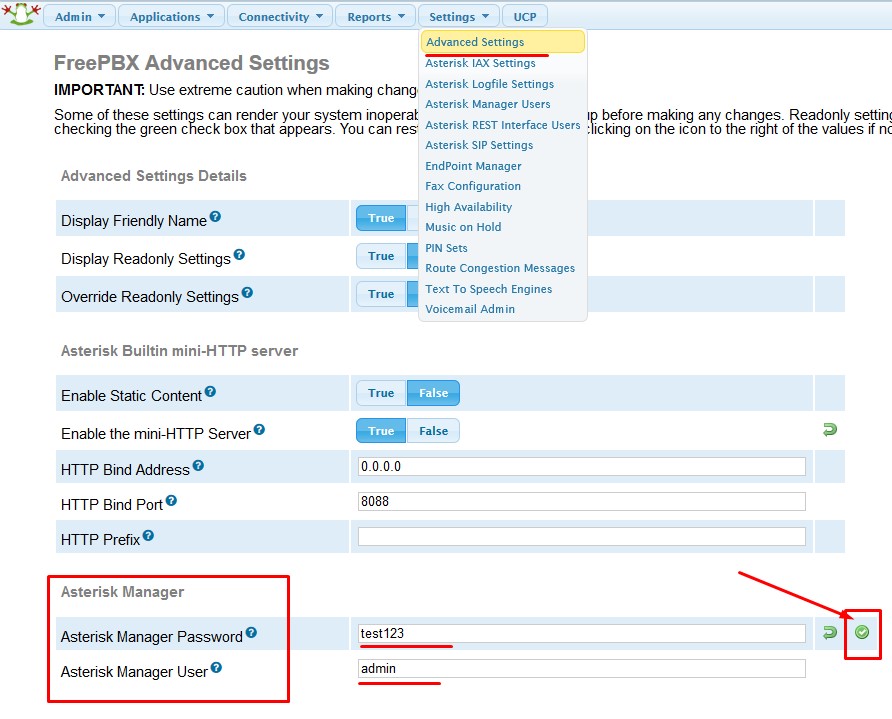Open help icon beside HTTP Prefix
Image resolution: width=892 pixels, height=719 pixels.
[x=148, y=536]
